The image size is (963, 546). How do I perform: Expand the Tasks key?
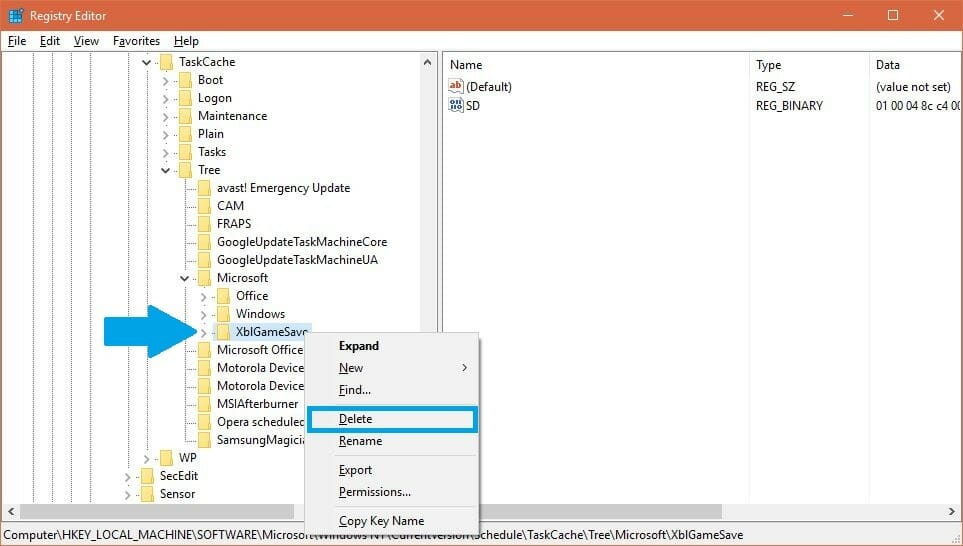click(x=165, y=152)
